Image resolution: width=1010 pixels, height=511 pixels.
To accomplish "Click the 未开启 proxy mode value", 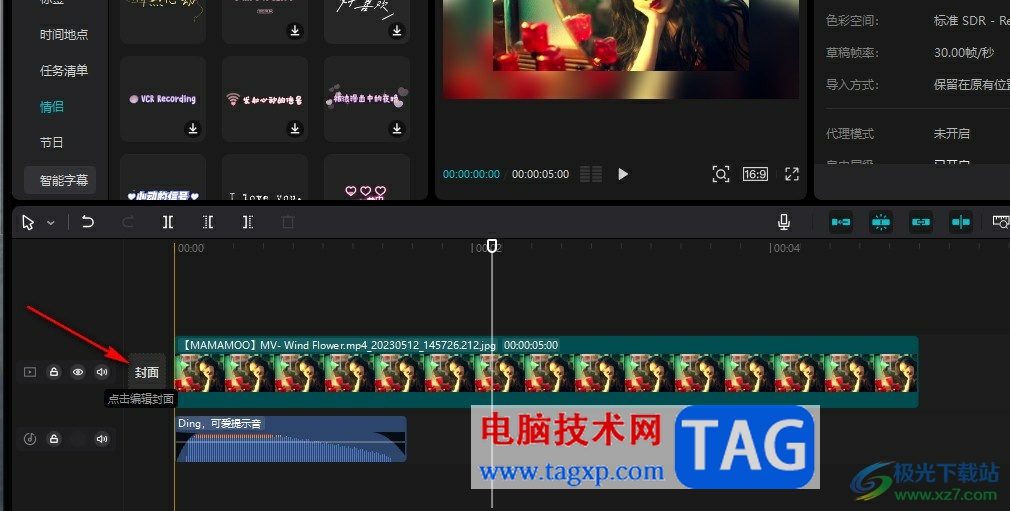I will [x=951, y=133].
